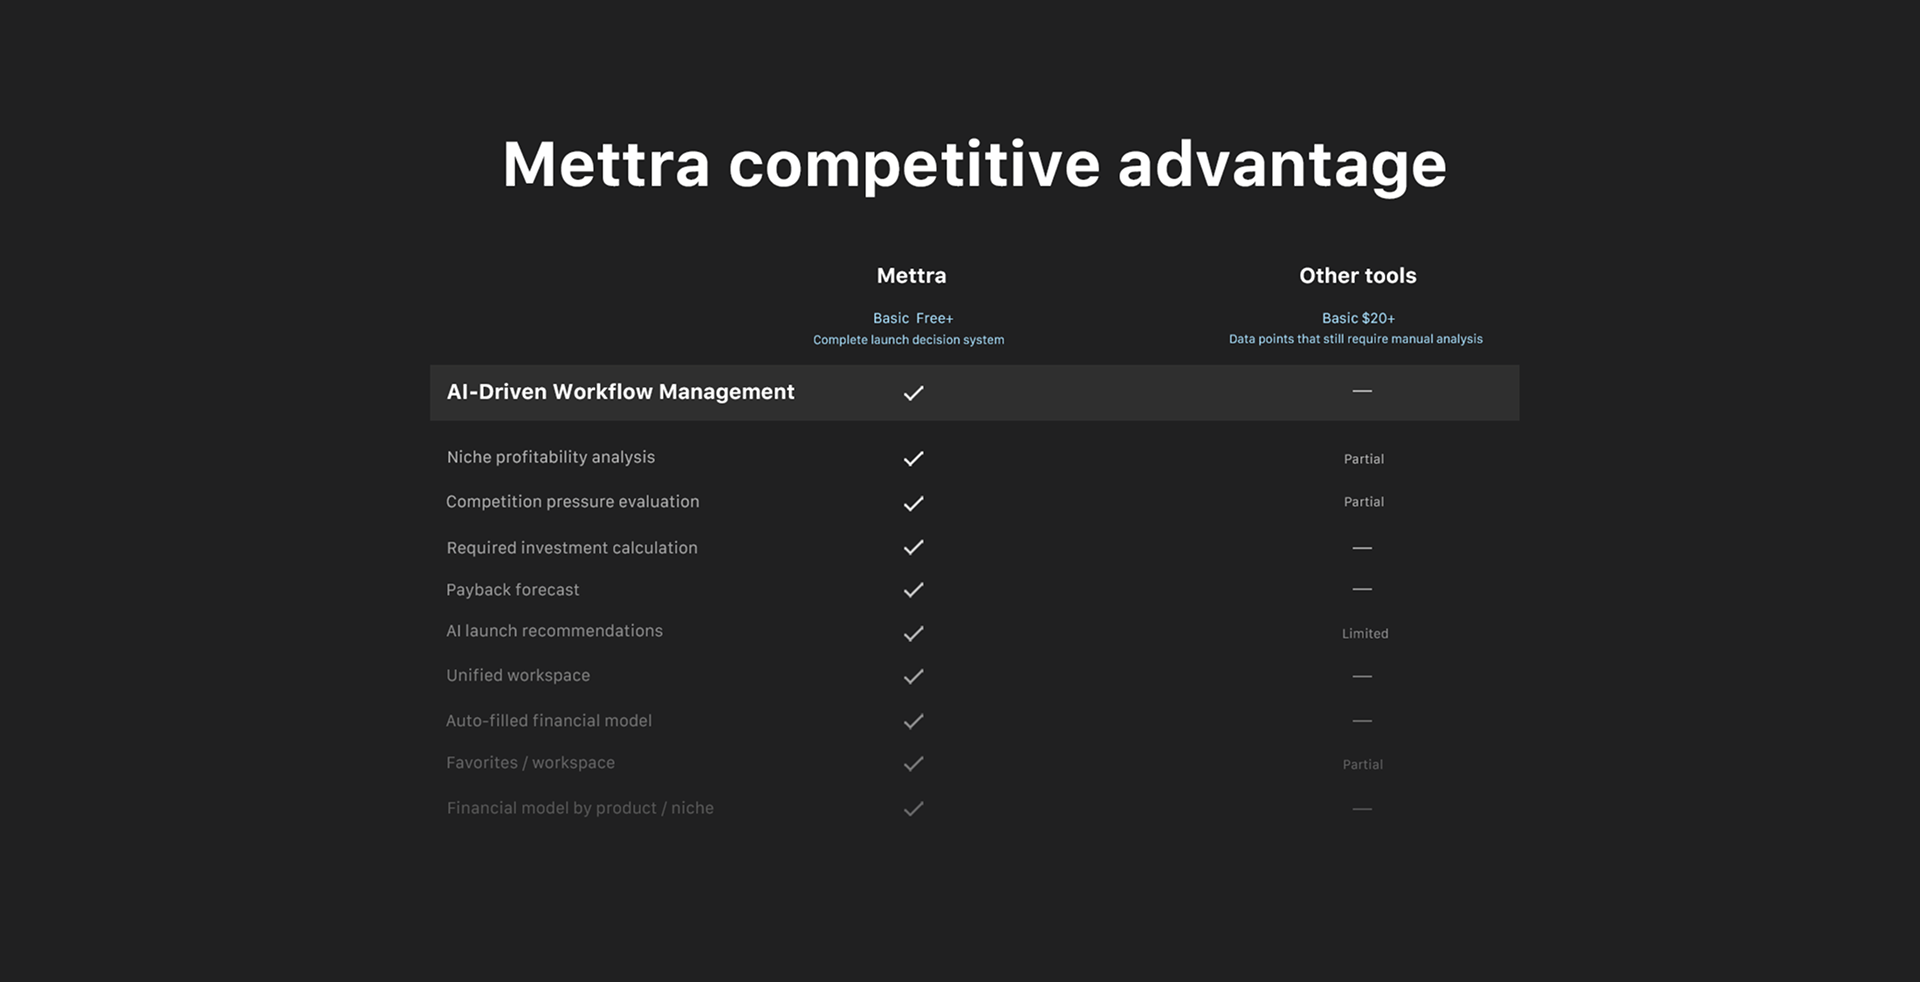This screenshot has height=982, width=1920.
Task: Click the 'Other tools' column header
Action: pos(1358,276)
